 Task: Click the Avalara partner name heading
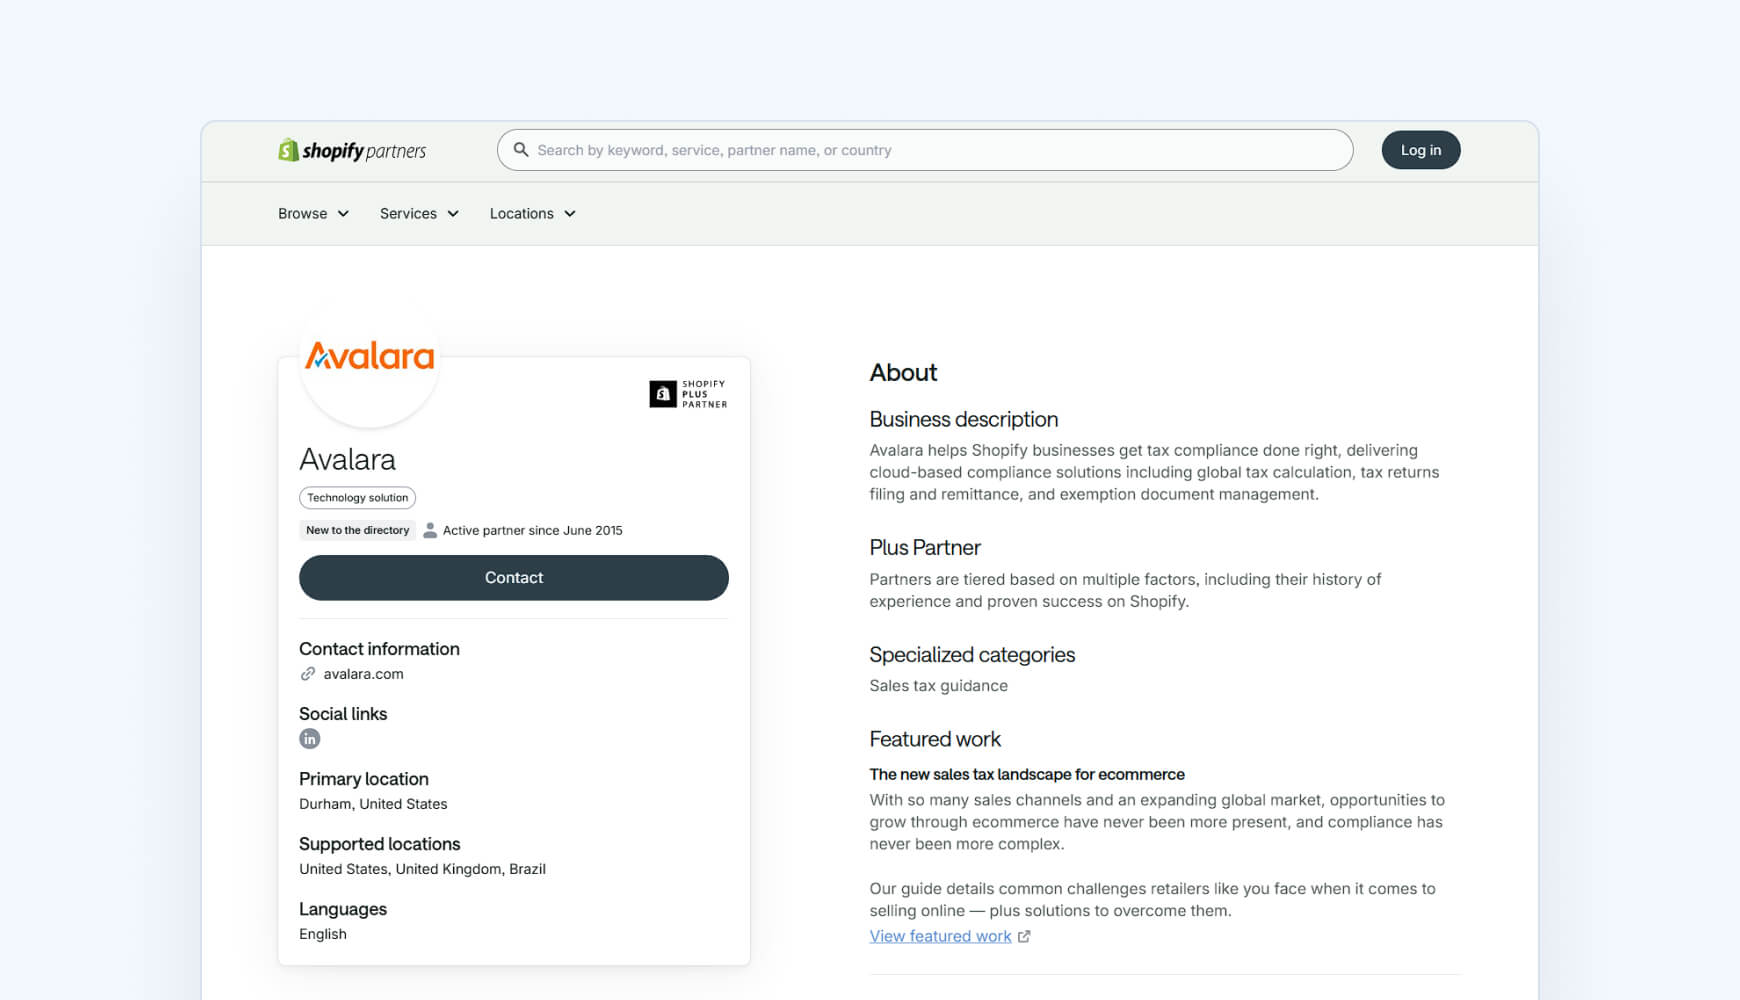(x=347, y=459)
